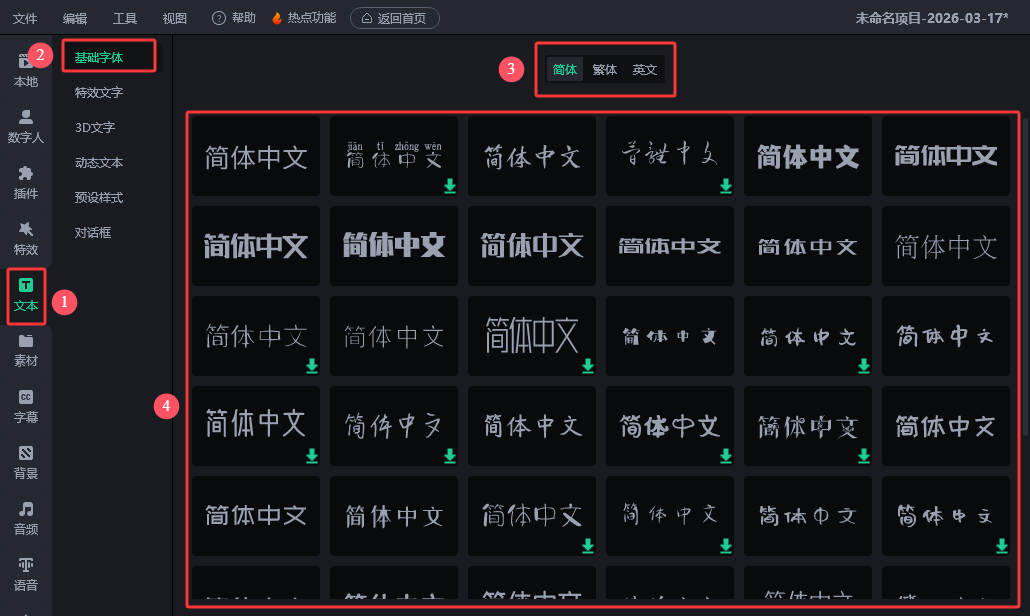The height and width of the screenshot is (616, 1030).
Task: Select 动态文本 in text categories
Action: tap(99, 163)
